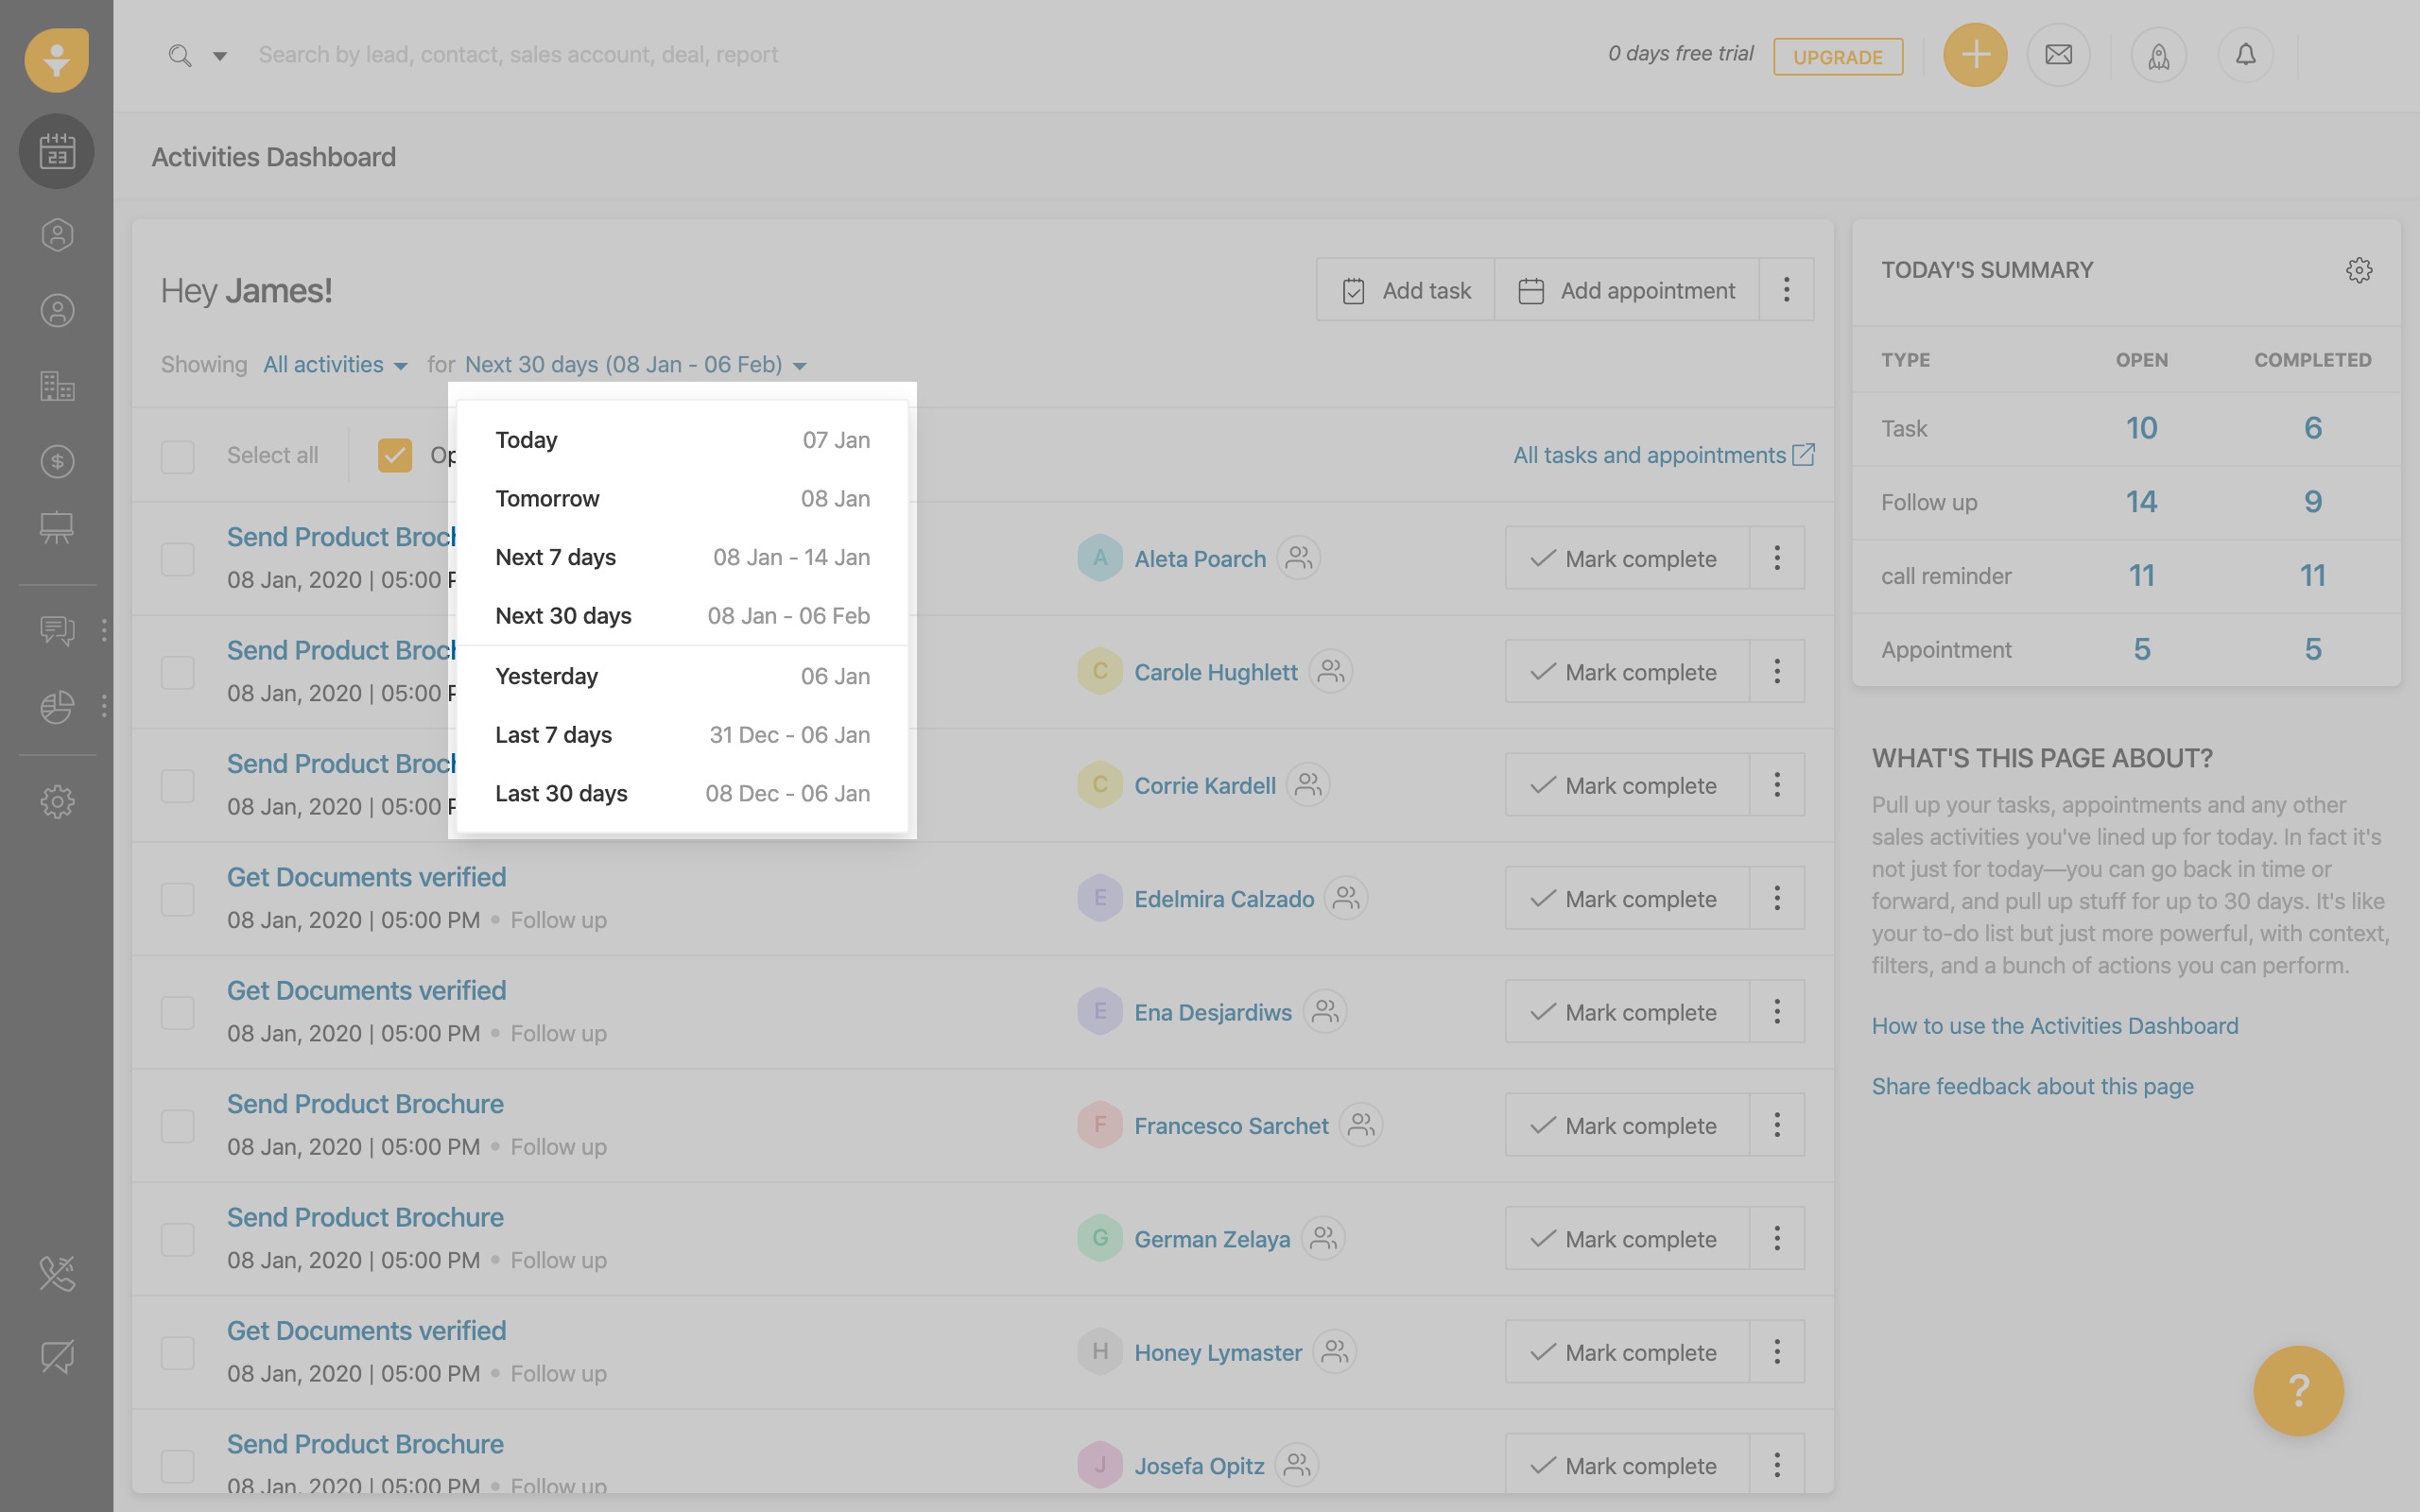Click the email envelope icon in top bar

tap(2058, 55)
